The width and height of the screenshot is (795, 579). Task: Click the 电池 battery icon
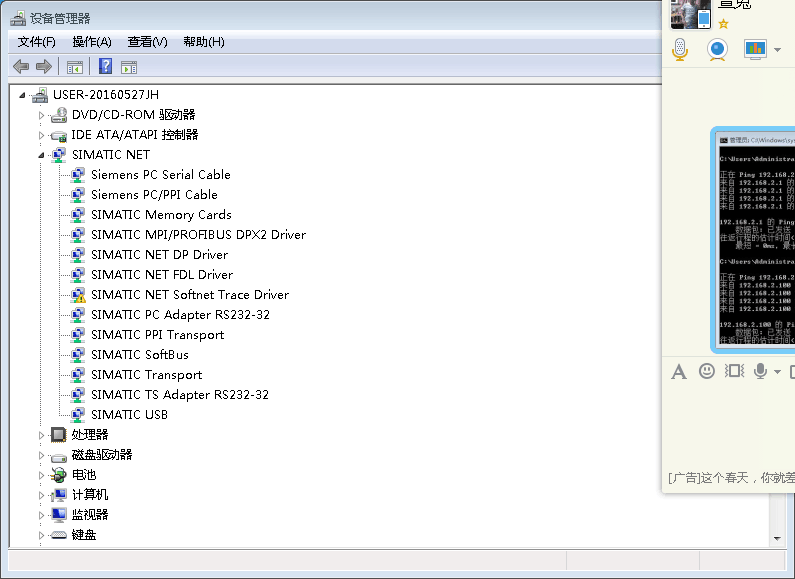coord(58,475)
